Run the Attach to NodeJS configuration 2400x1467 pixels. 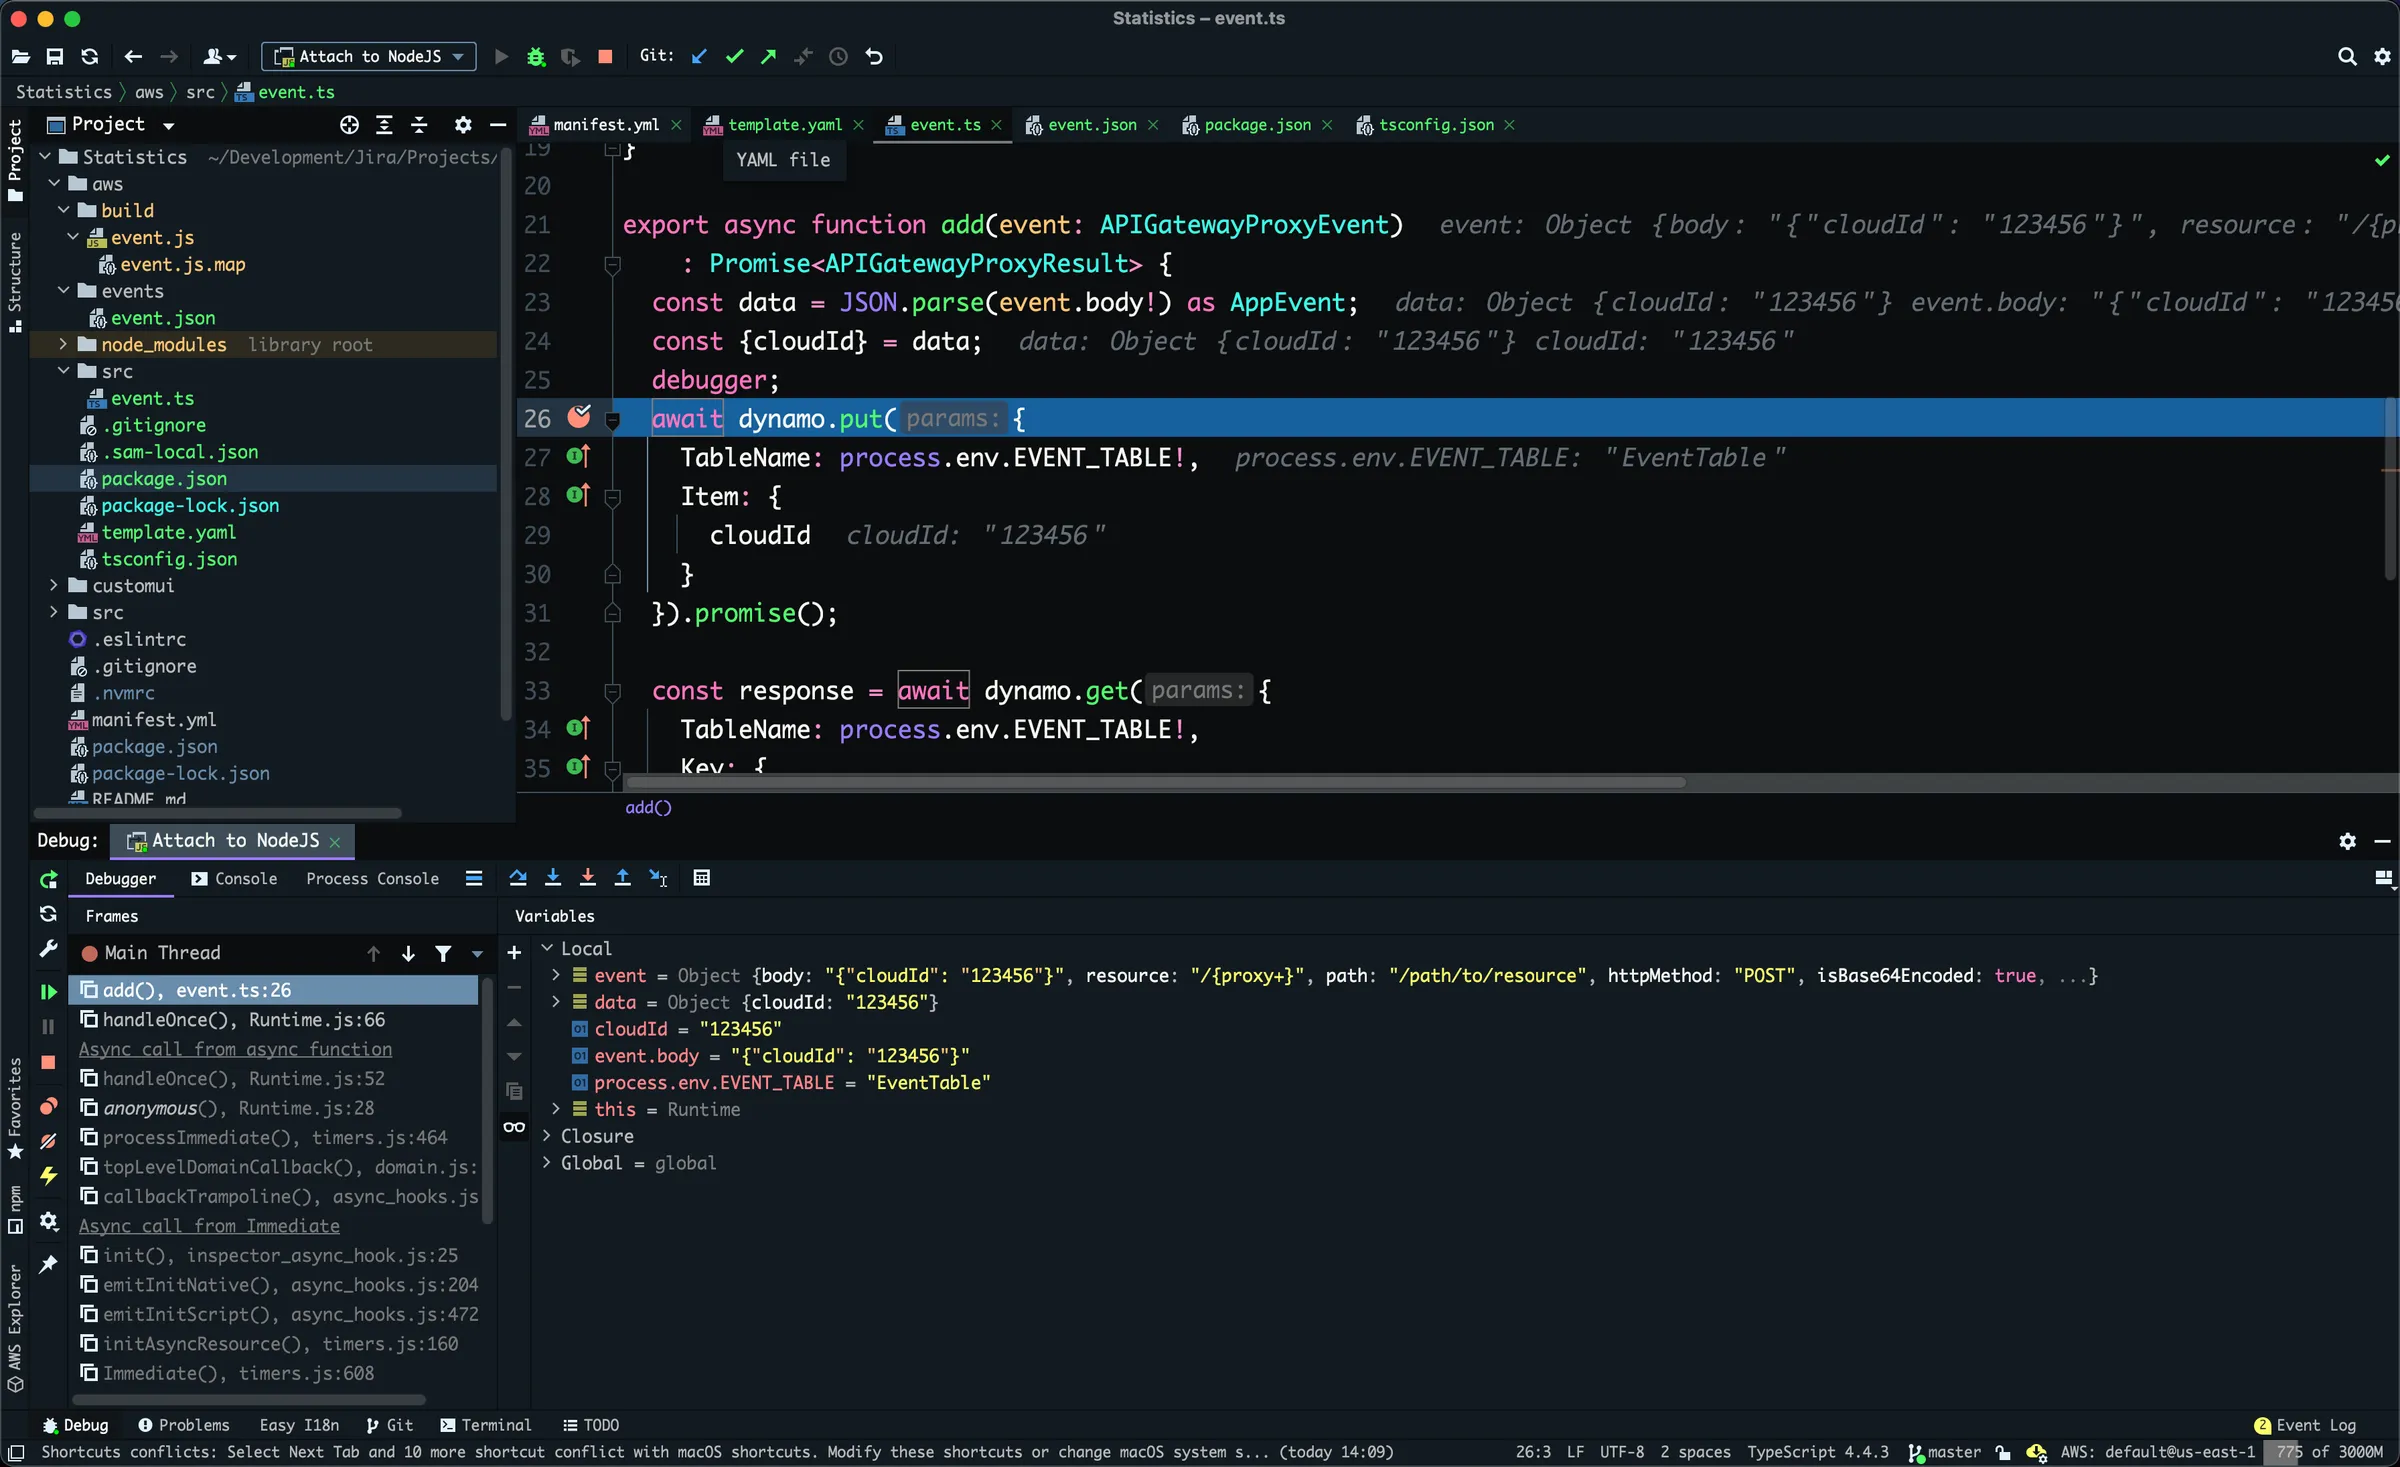click(501, 57)
